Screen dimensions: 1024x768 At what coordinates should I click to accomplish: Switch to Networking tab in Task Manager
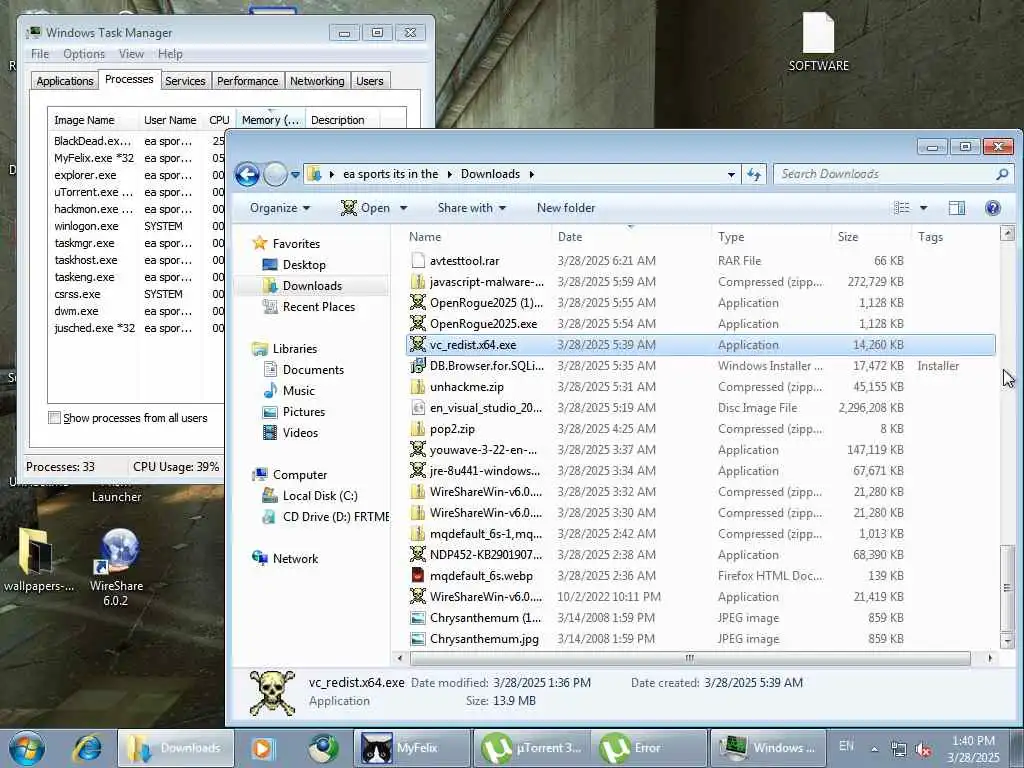[317, 81]
